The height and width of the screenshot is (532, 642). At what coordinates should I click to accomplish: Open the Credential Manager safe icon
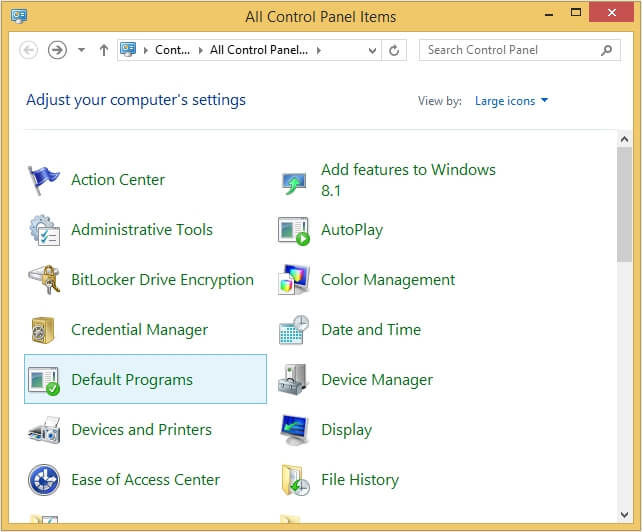[43, 330]
